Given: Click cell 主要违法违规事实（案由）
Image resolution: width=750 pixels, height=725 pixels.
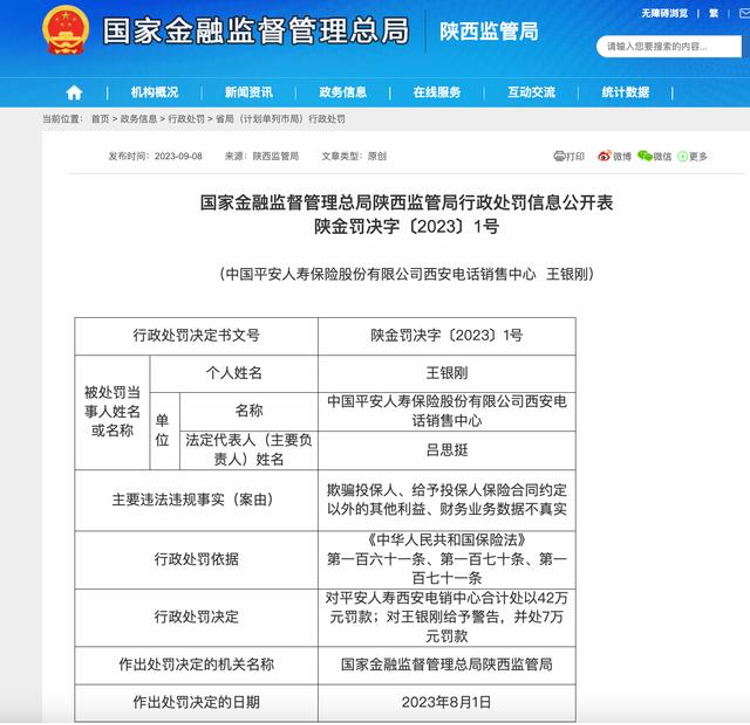Looking at the screenshot, I should pyautogui.click(x=196, y=500).
